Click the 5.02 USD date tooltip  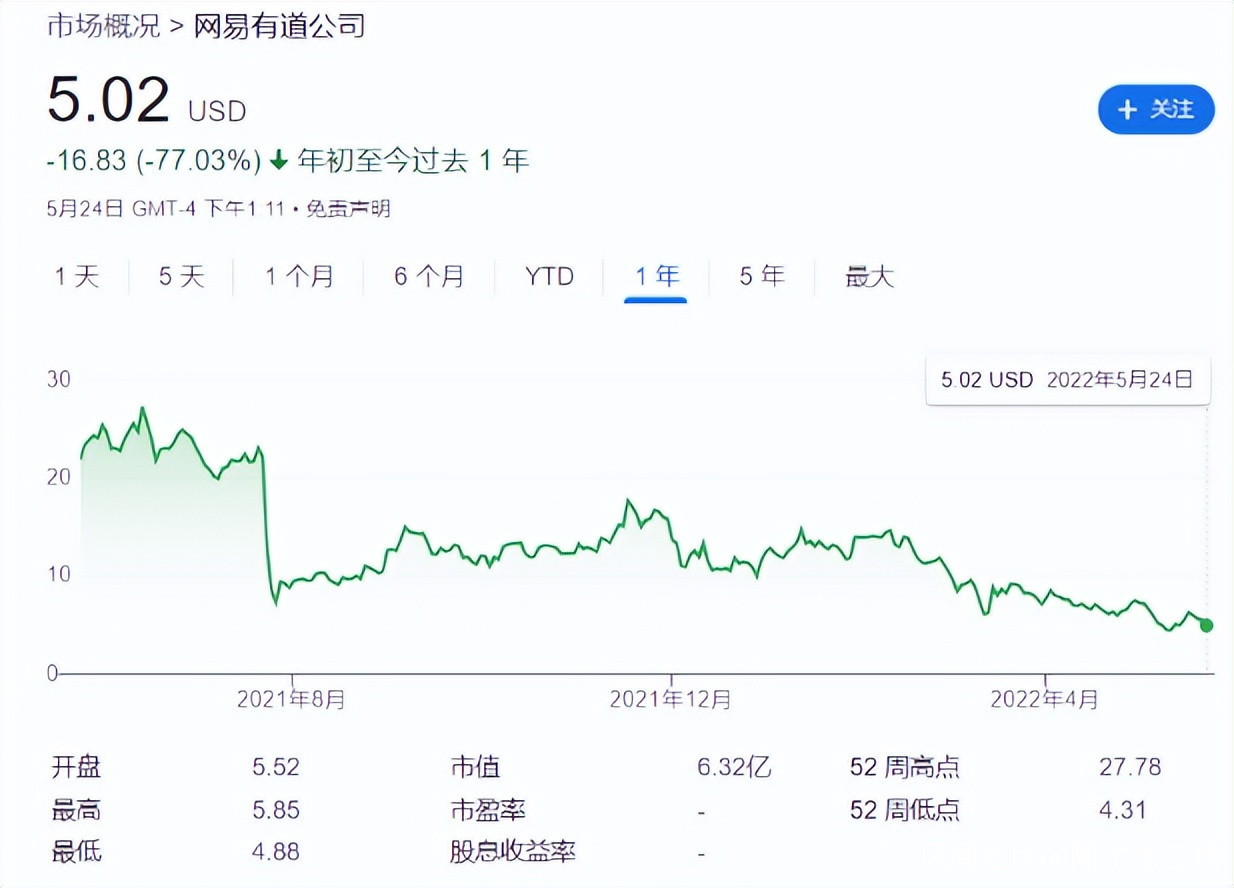(1067, 380)
